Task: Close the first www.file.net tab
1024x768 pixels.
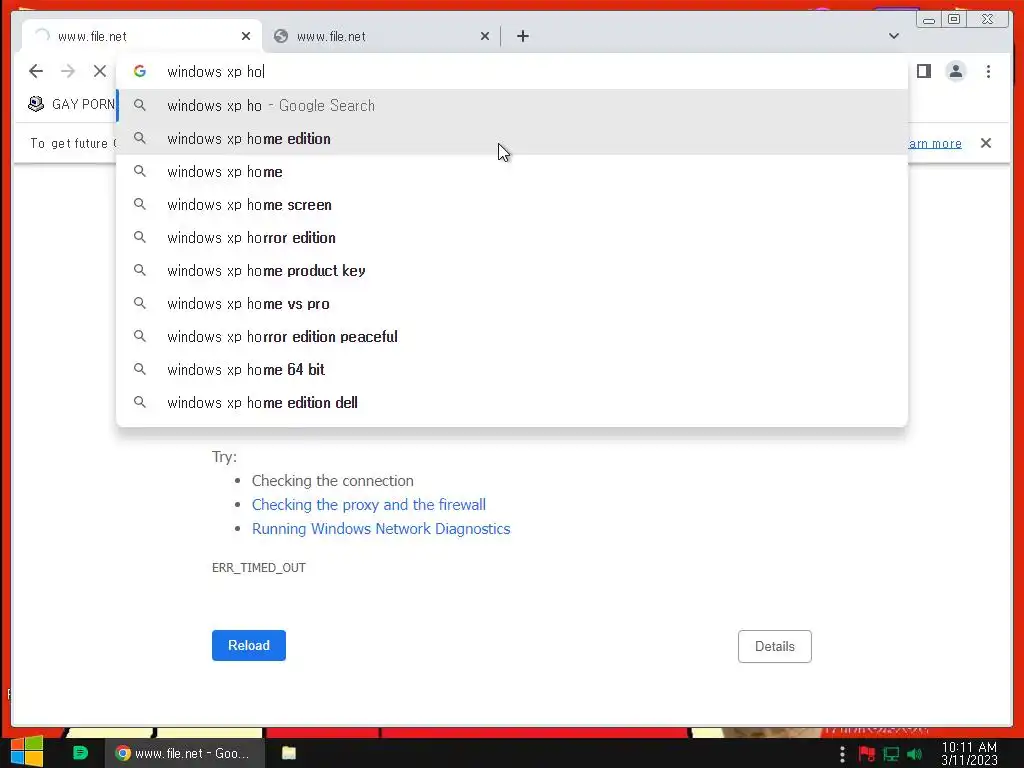Action: click(x=246, y=36)
